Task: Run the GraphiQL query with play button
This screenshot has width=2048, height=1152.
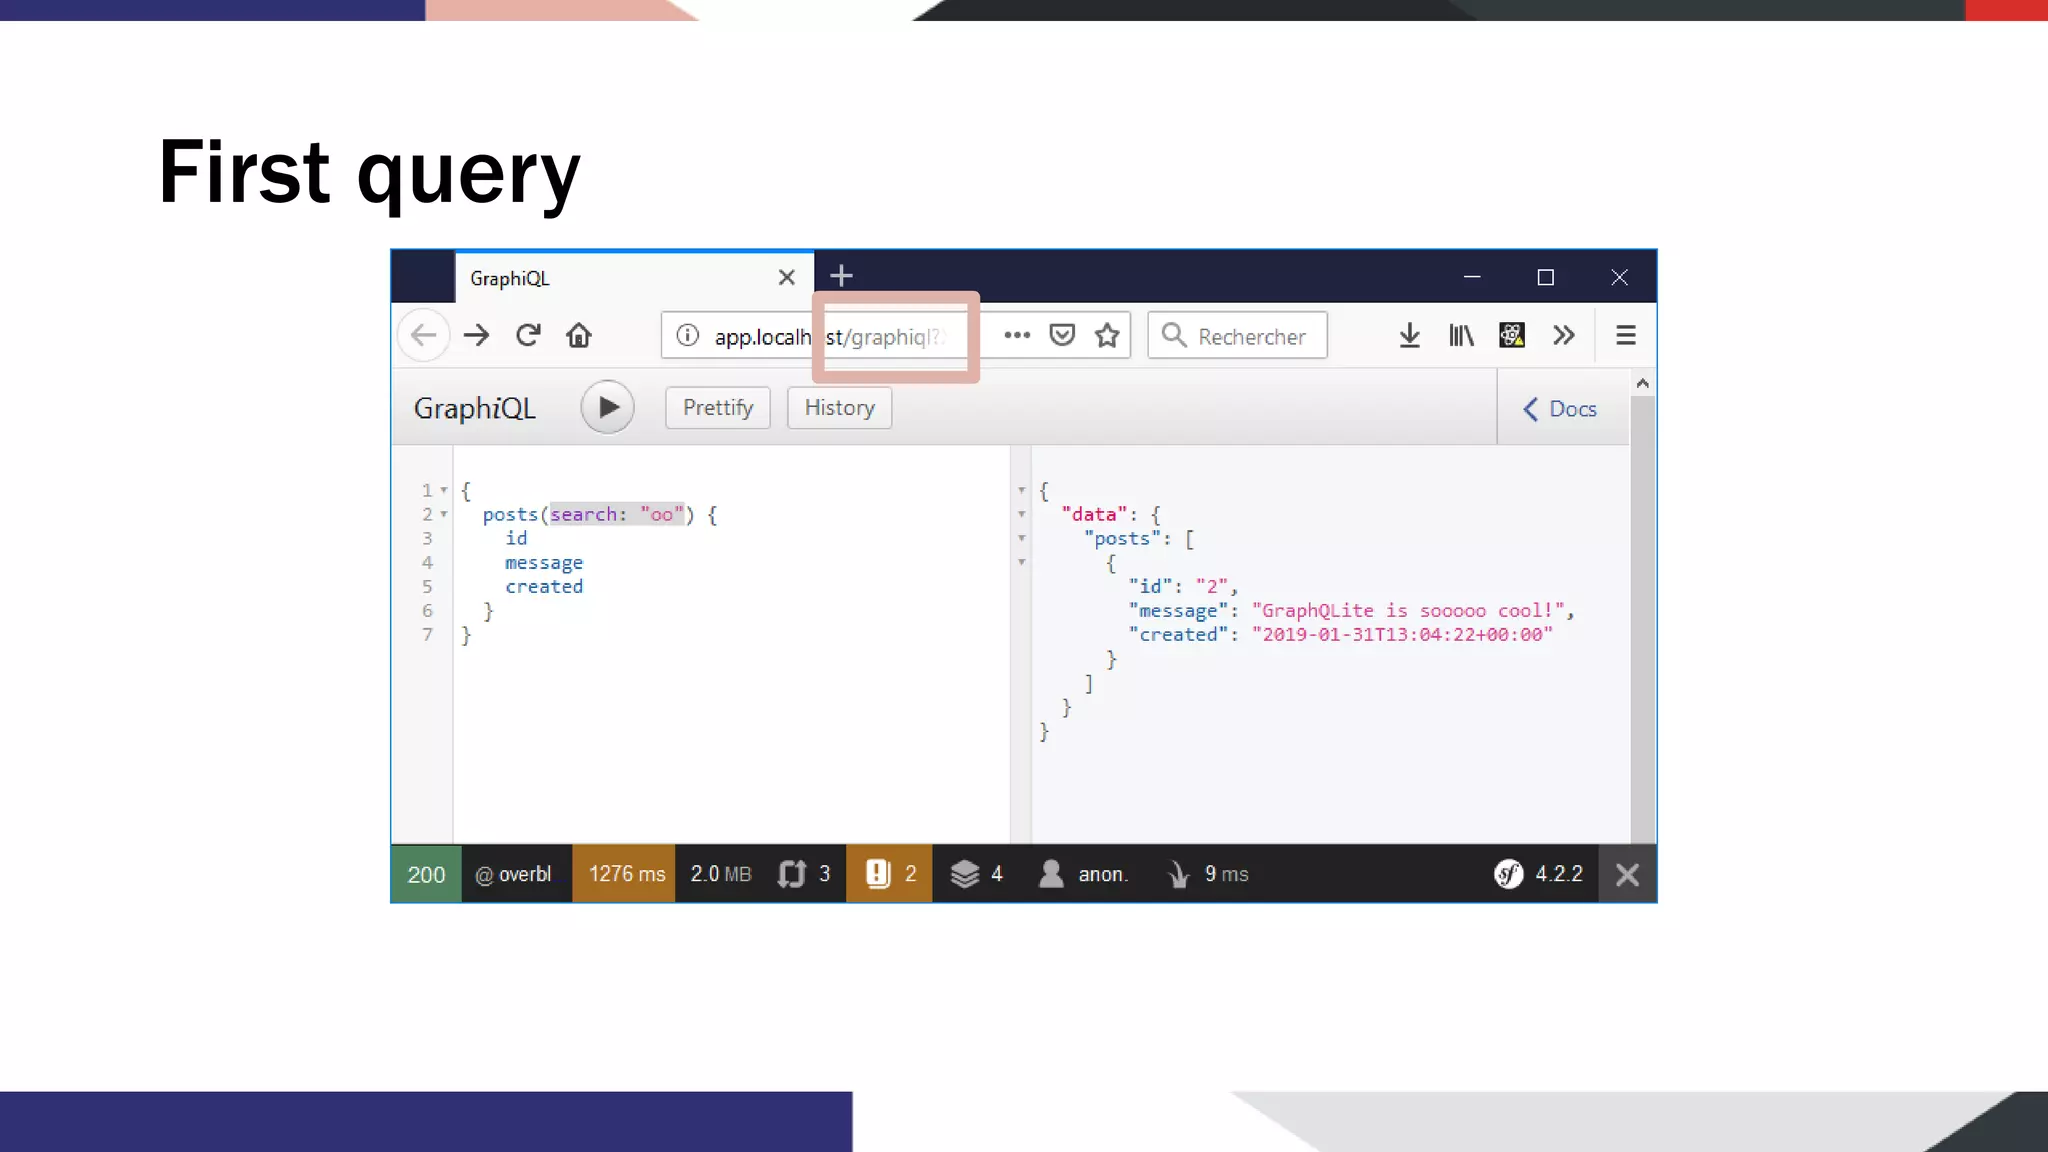Action: click(607, 407)
